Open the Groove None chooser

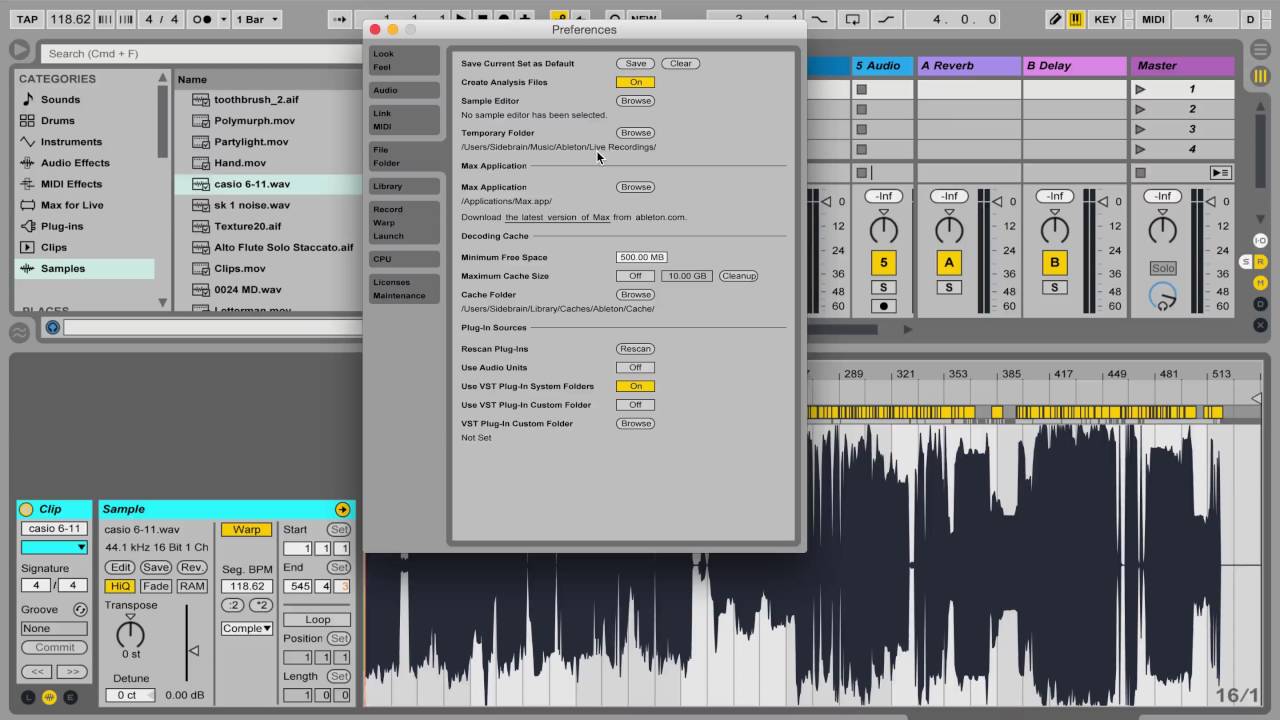[55, 628]
